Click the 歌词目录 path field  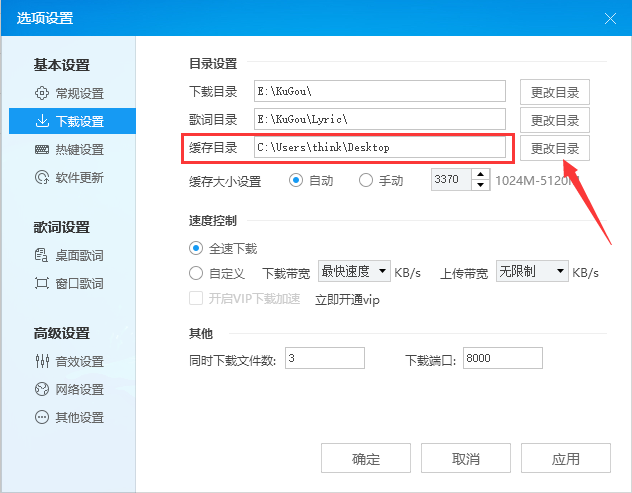tap(380, 119)
